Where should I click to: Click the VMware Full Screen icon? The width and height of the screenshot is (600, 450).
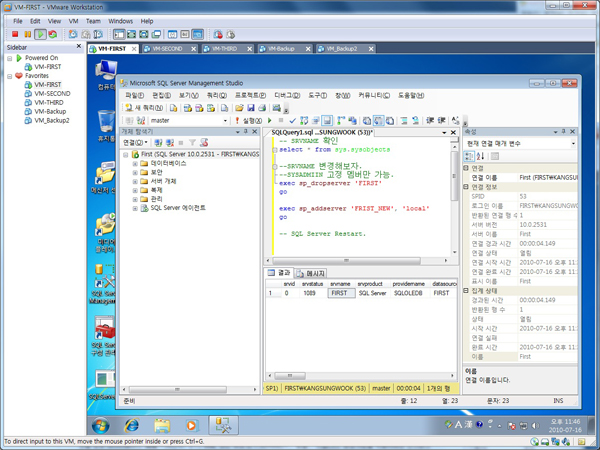click(143, 34)
